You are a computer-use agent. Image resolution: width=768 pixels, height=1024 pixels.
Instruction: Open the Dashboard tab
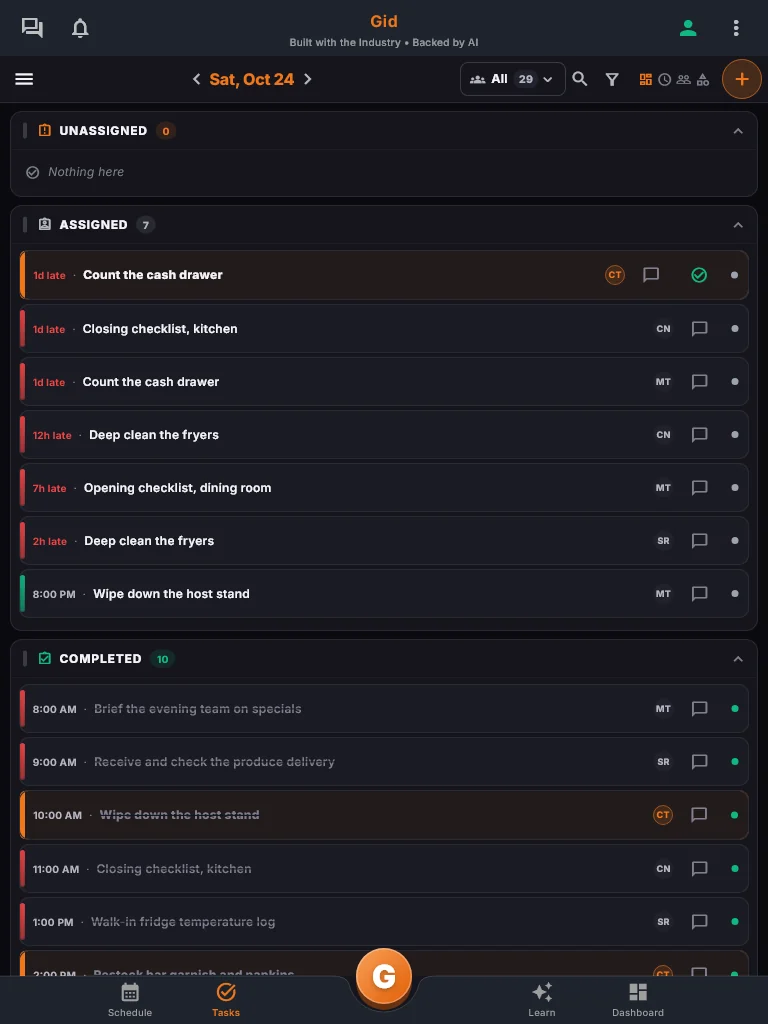click(x=638, y=1000)
